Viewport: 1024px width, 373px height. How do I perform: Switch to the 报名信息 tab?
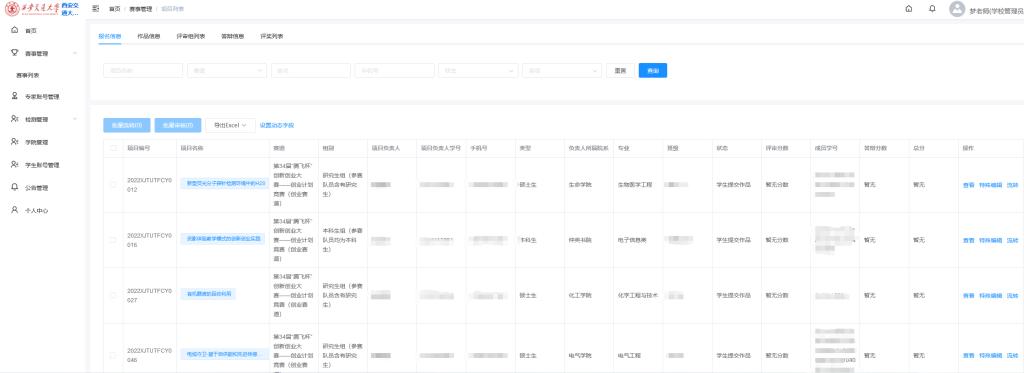tap(110, 37)
